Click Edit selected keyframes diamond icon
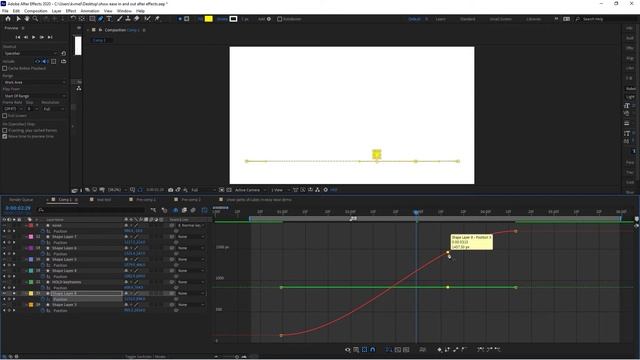Screen dimensions: 640x360 [x=439, y=350]
